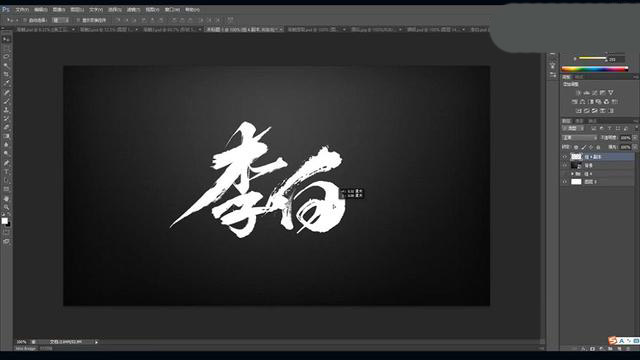Open the 编辑 Edit menu
The image size is (640, 360).
pos(40,9)
